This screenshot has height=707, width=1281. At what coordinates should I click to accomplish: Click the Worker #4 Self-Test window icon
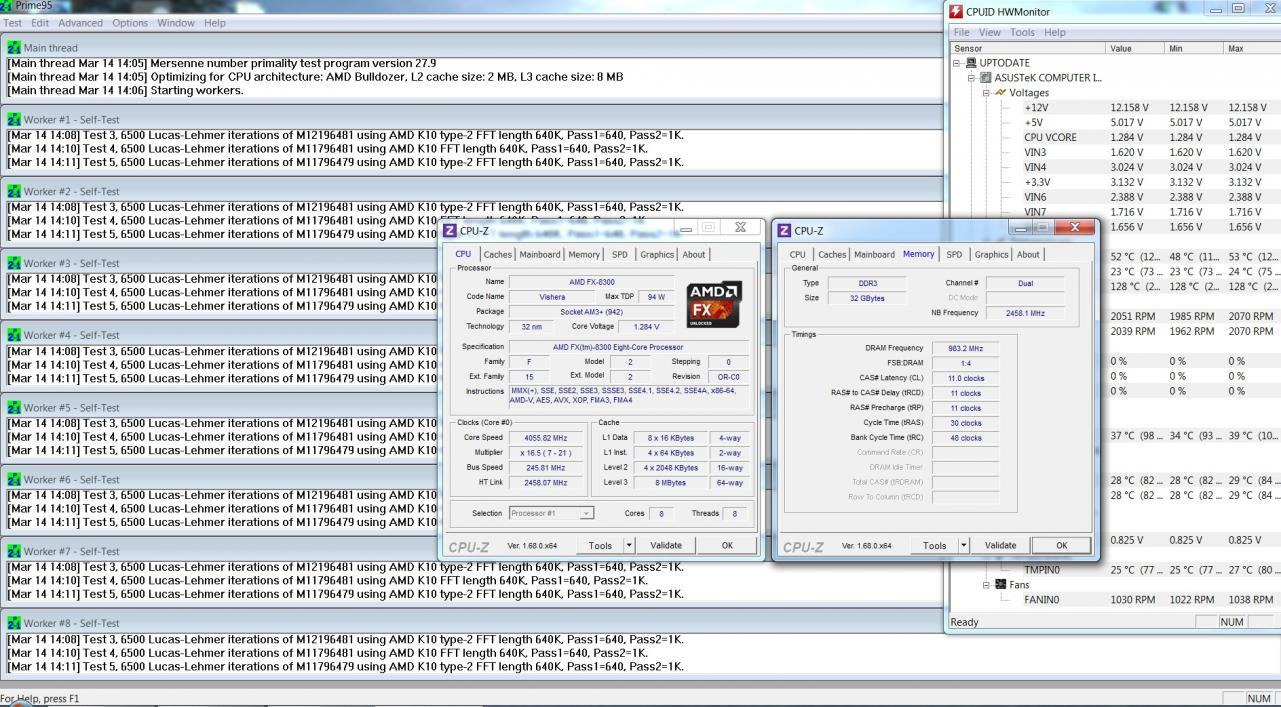click(x=14, y=335)
